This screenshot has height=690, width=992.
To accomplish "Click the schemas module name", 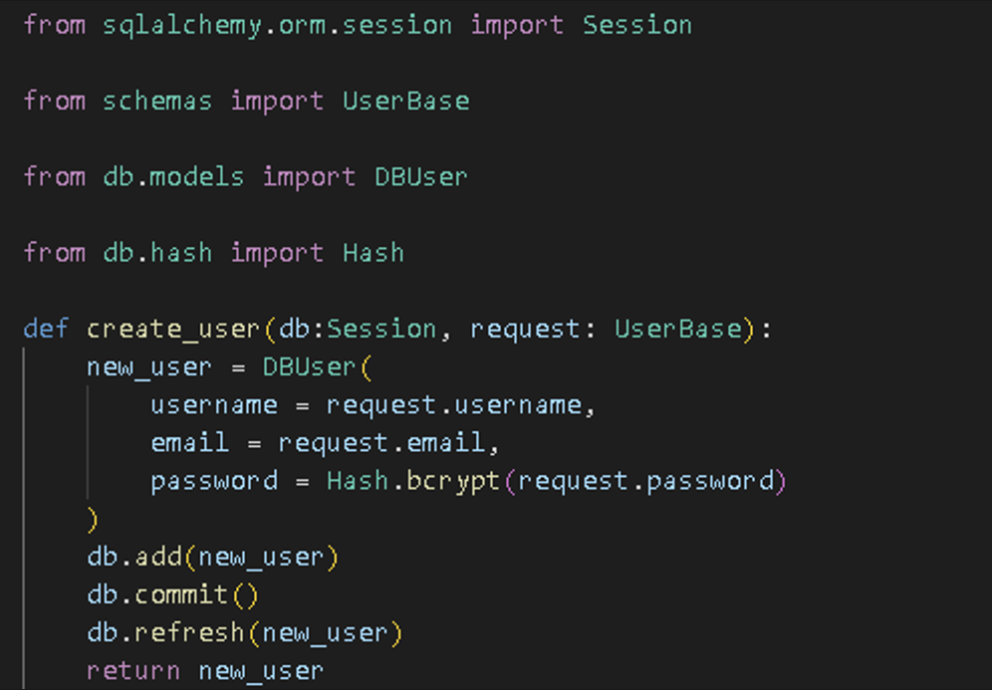I will point(157,101).
